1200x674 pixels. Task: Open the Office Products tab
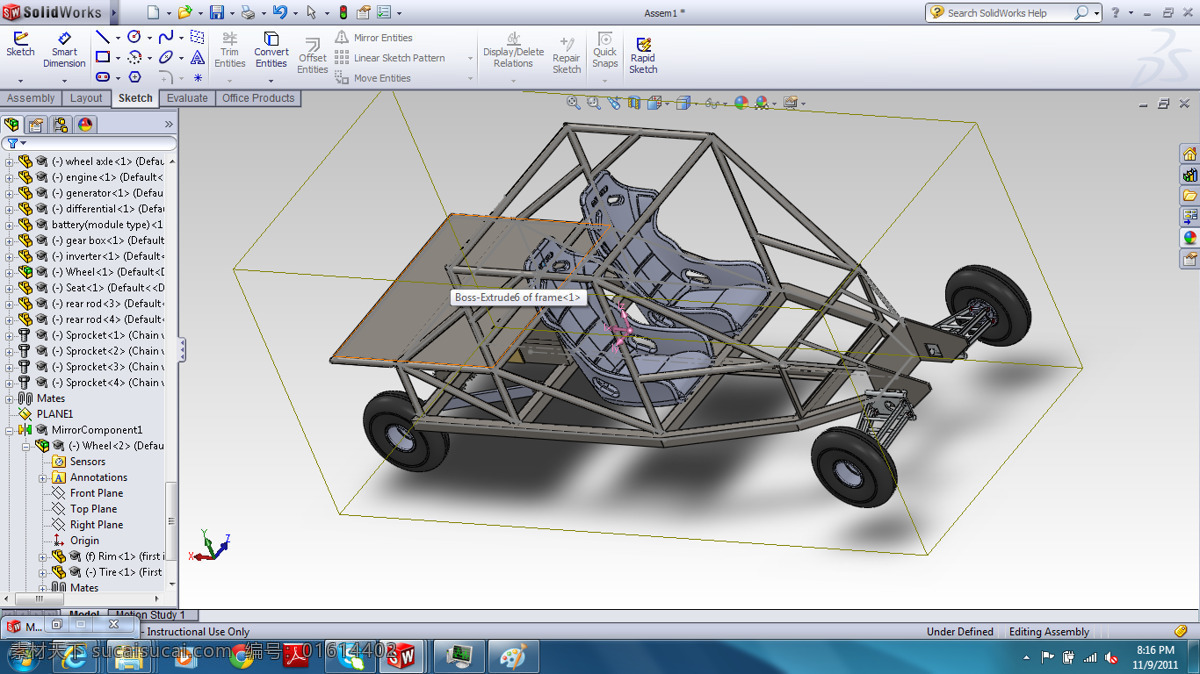258,98
